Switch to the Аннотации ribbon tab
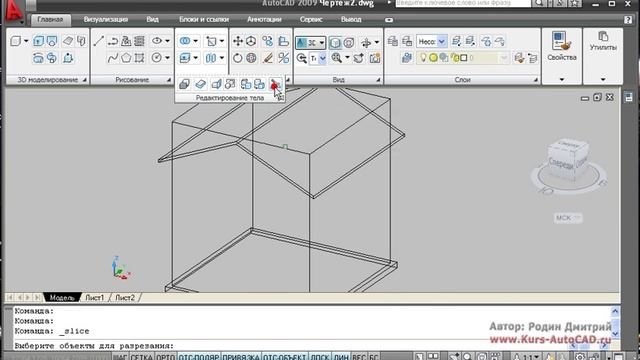This screenshot has height=360, width=640. (x=264, y=19)
